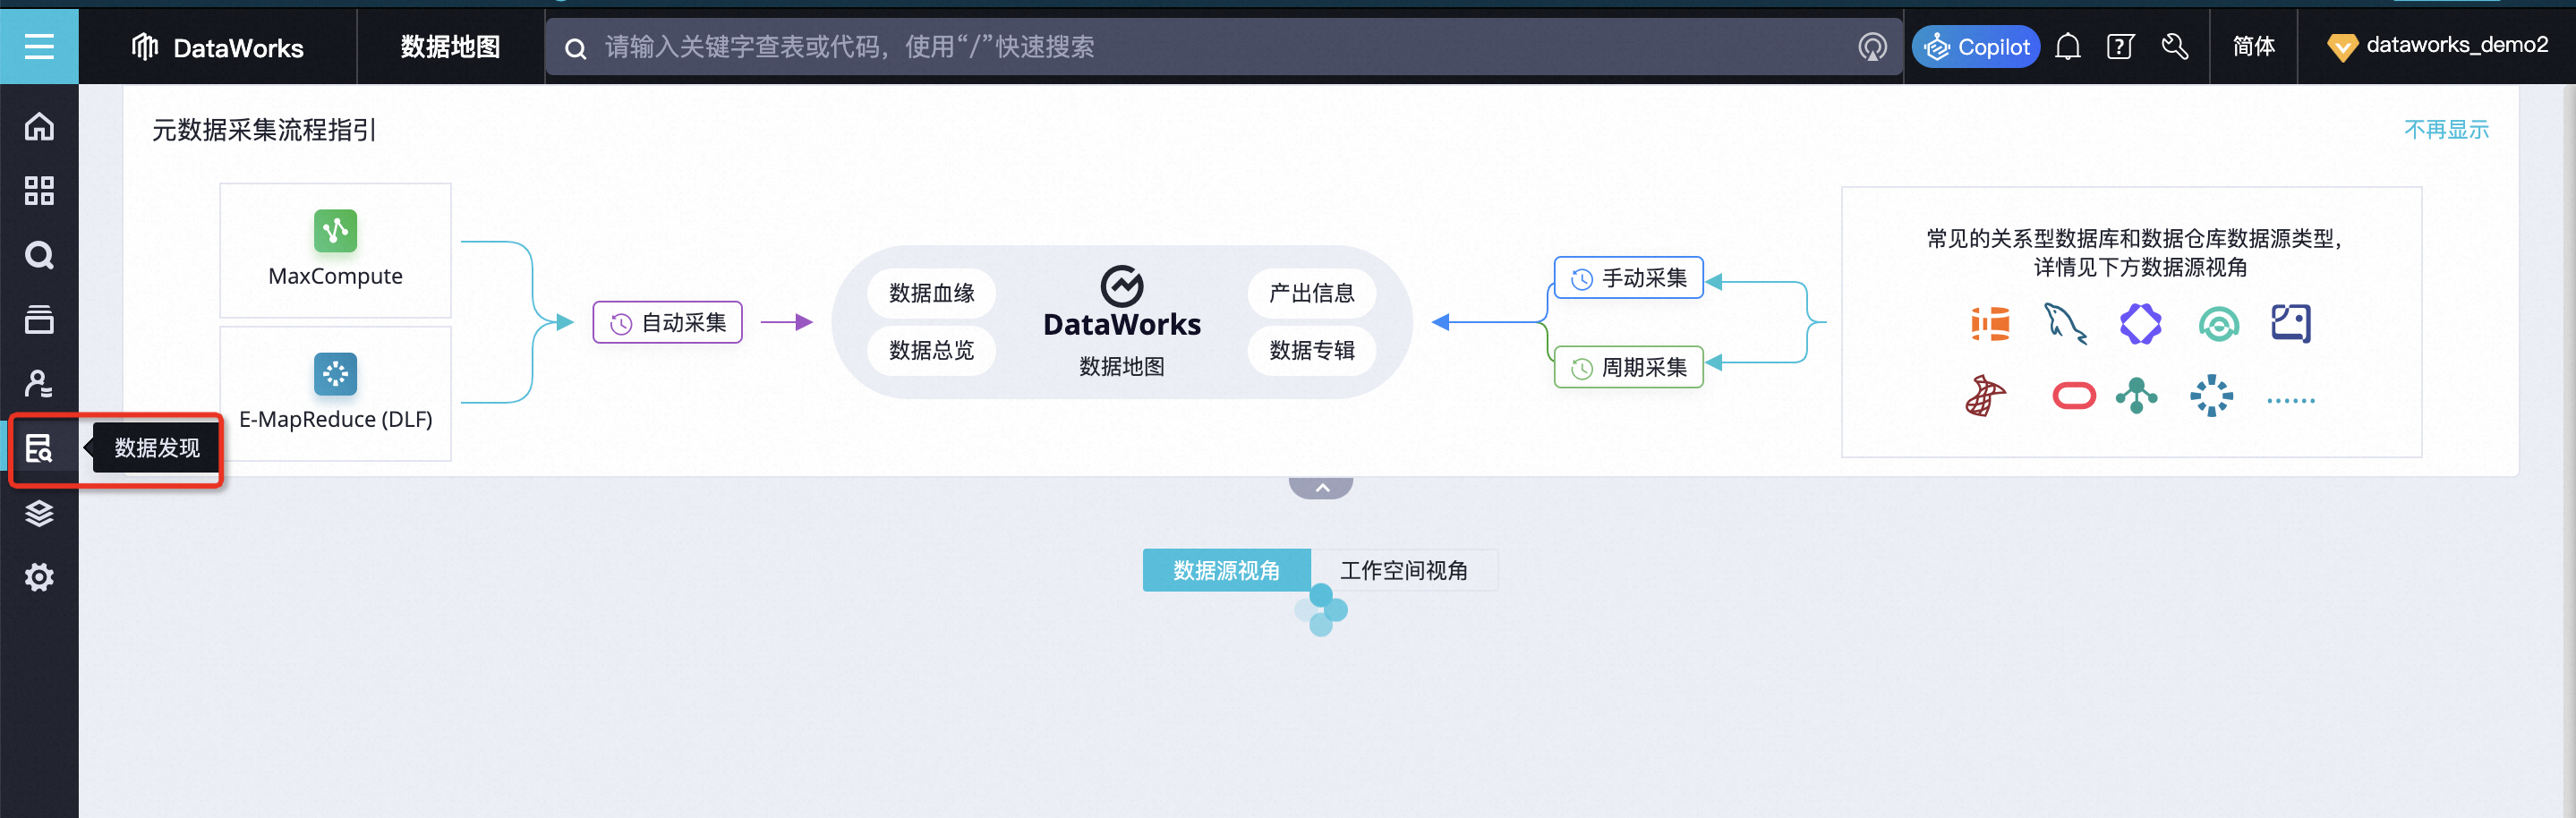Viewport: 2576px width, 818px height.
Task: Switch language via 简体 selector
Action: point(2253,47)
